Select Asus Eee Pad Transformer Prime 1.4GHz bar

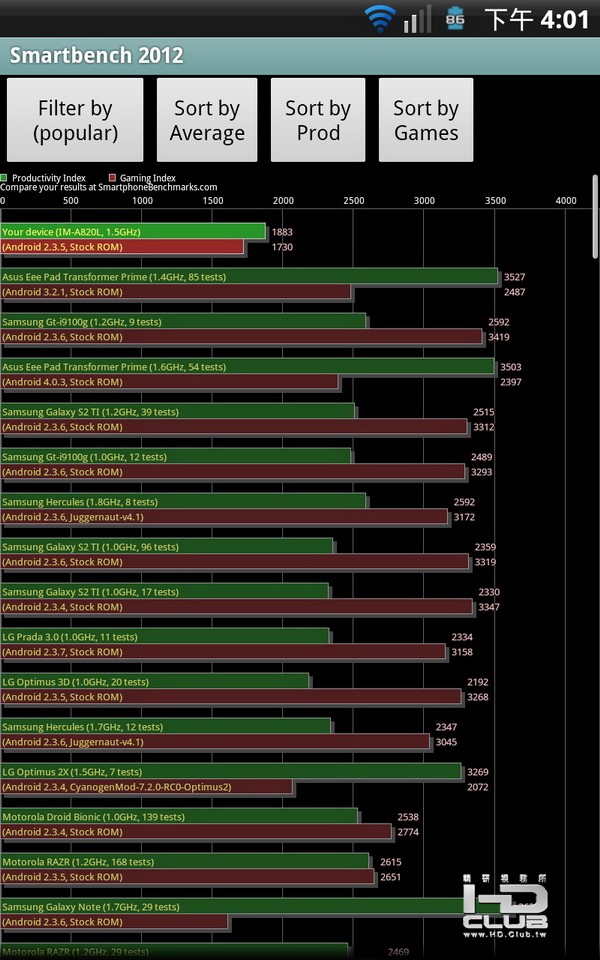tap(249, 277)
